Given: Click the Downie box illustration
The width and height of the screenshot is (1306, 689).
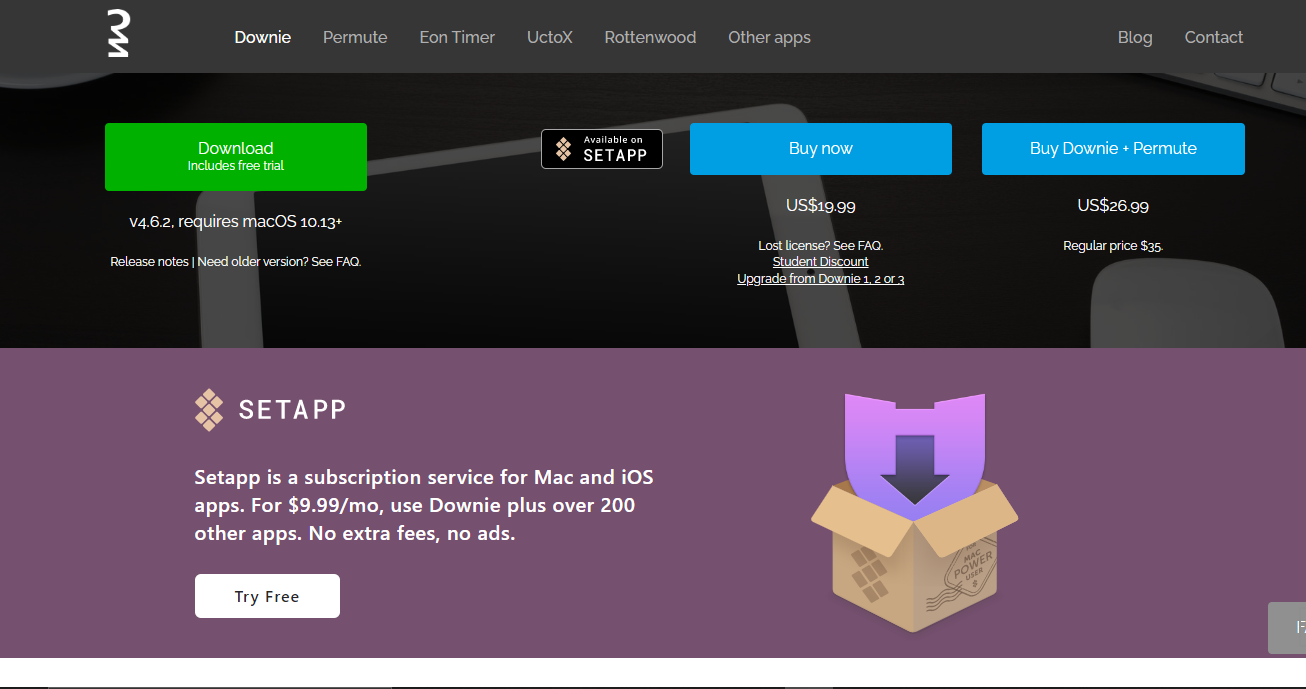Looking at the screenshot, I should tap(914, 512).
